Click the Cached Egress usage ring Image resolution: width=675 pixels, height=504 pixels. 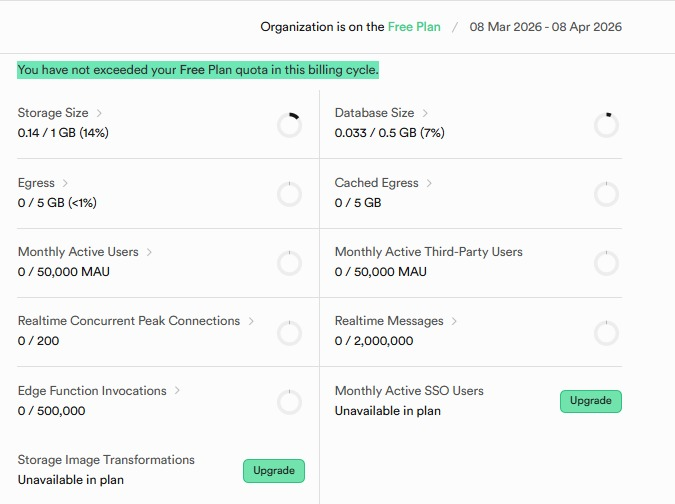pos(606,194)
